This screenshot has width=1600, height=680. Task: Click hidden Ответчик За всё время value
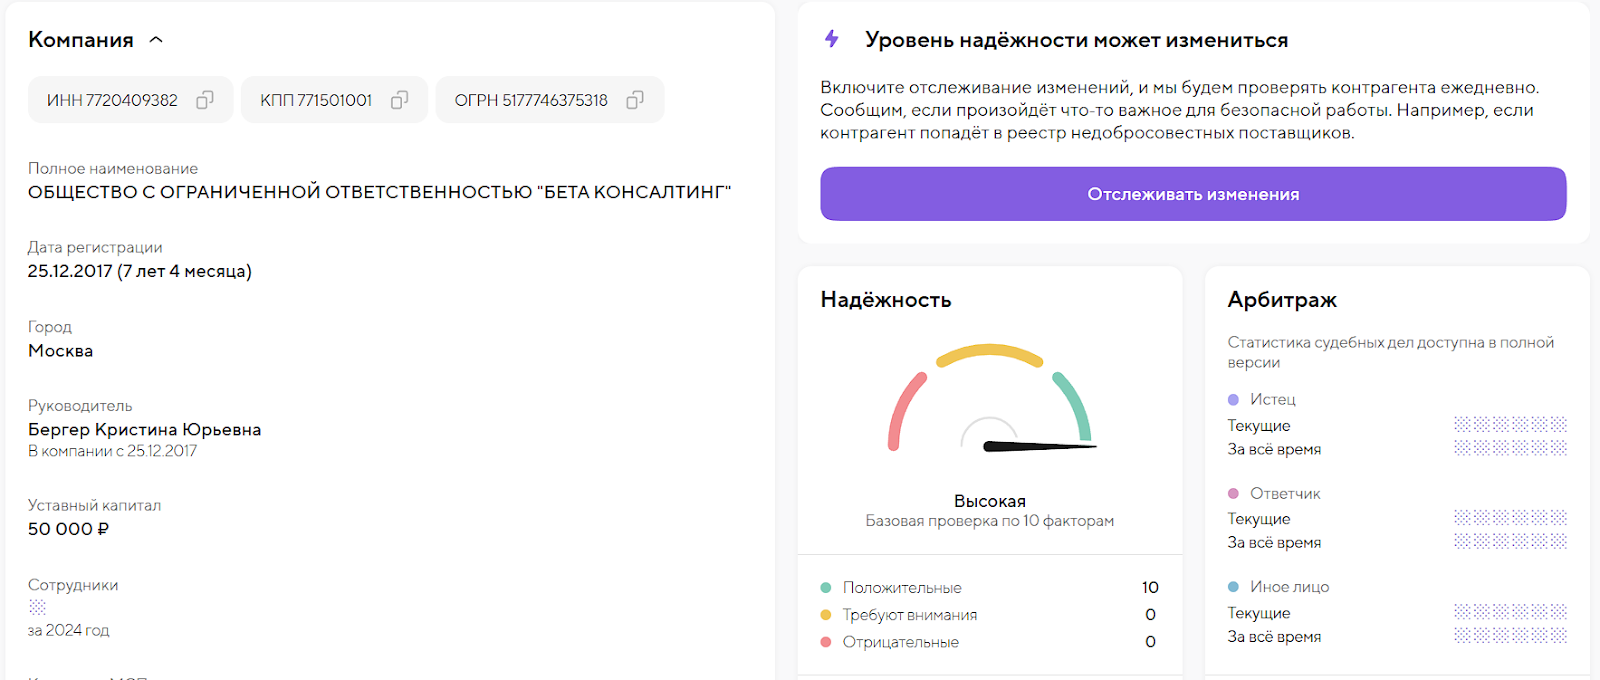pyautogui.click(x=1510, y=542)
